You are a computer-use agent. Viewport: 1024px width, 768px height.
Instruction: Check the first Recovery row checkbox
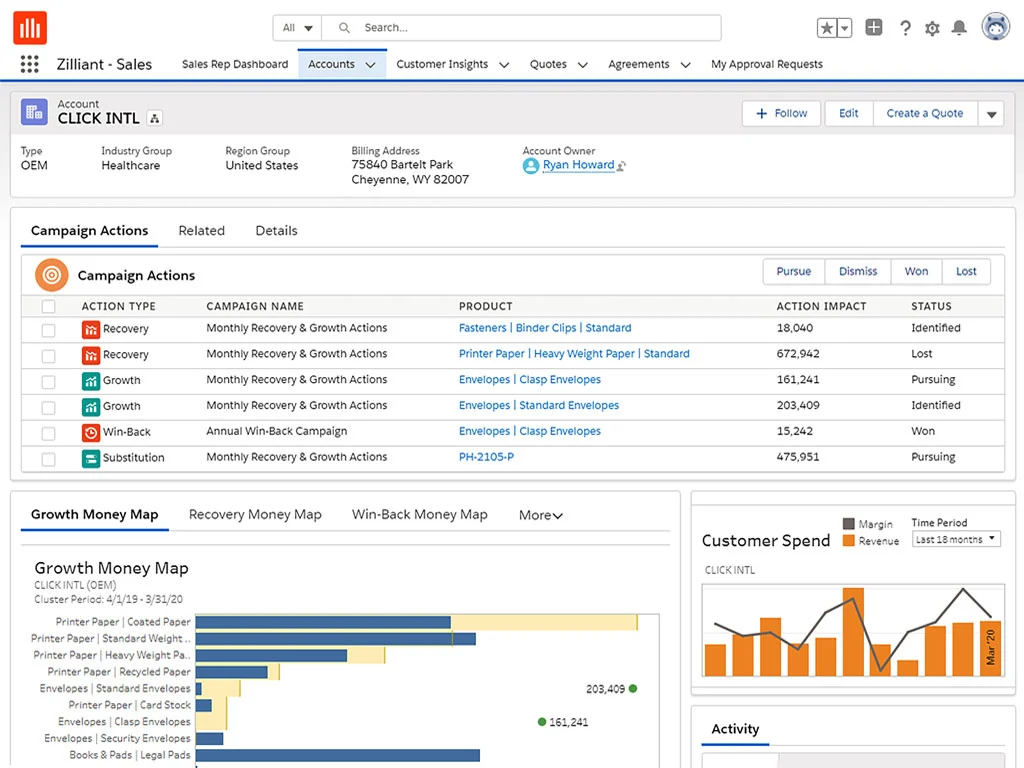[x=47, y=328]
